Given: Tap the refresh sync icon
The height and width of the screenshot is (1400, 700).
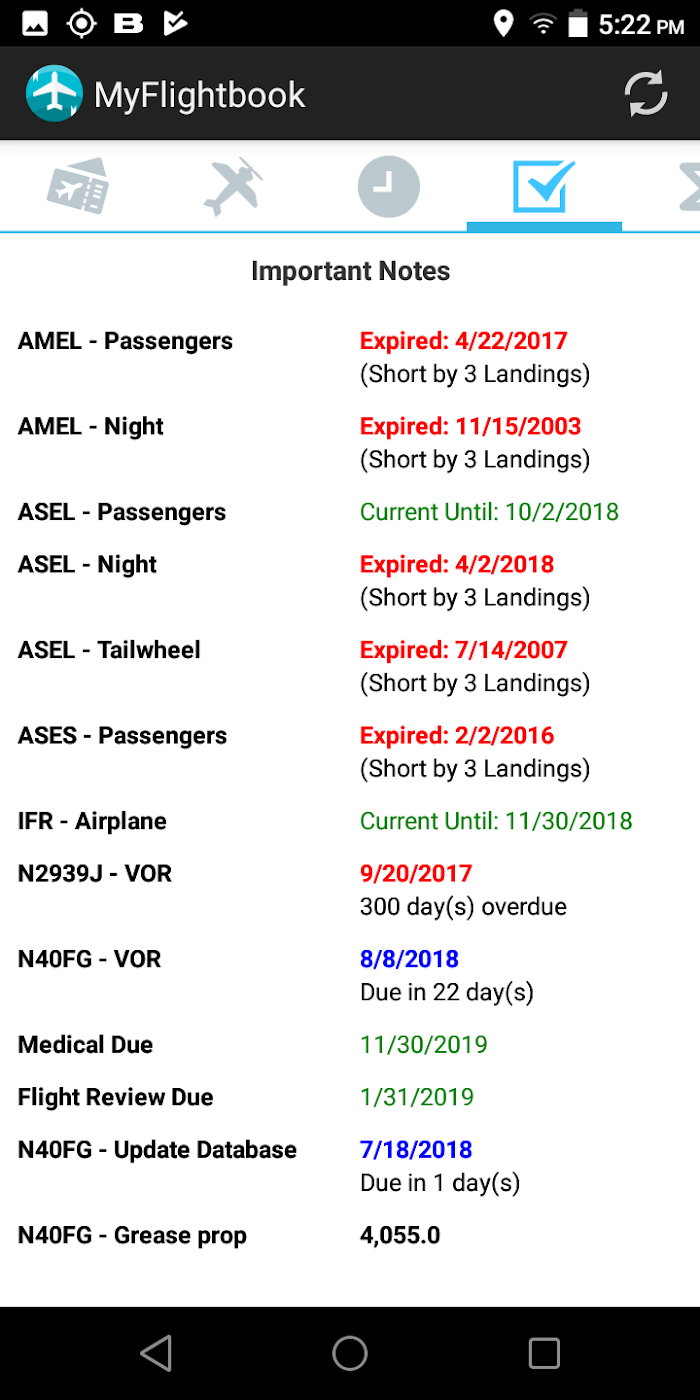Looking at the screenshot, I should pyautogui.click(x=645, y=94).
